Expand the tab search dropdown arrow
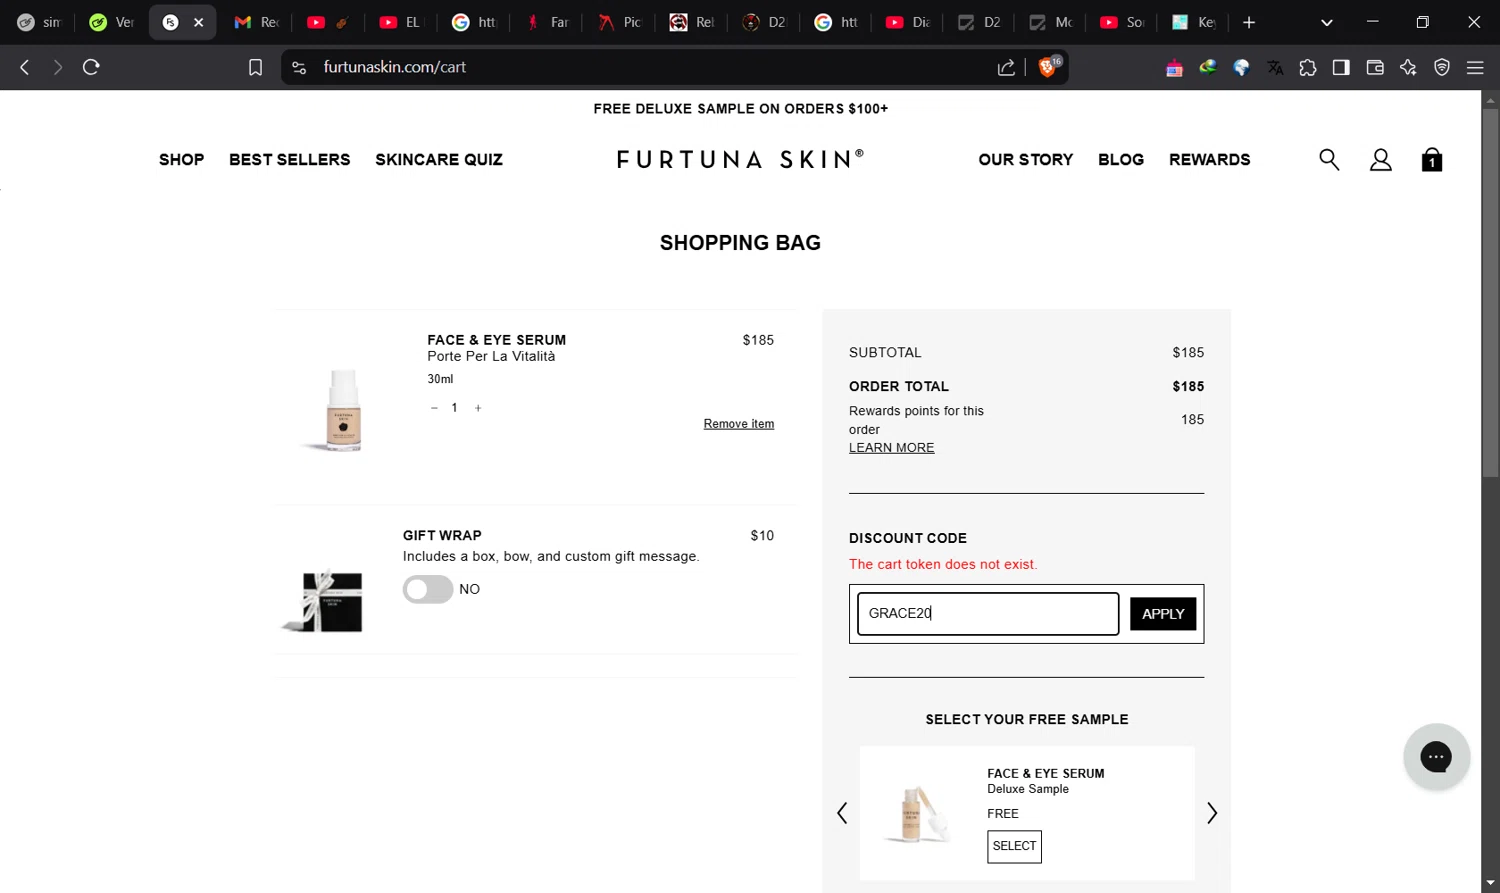The height and width of the screenshot is (893, 1500). tap(1327, 22)
